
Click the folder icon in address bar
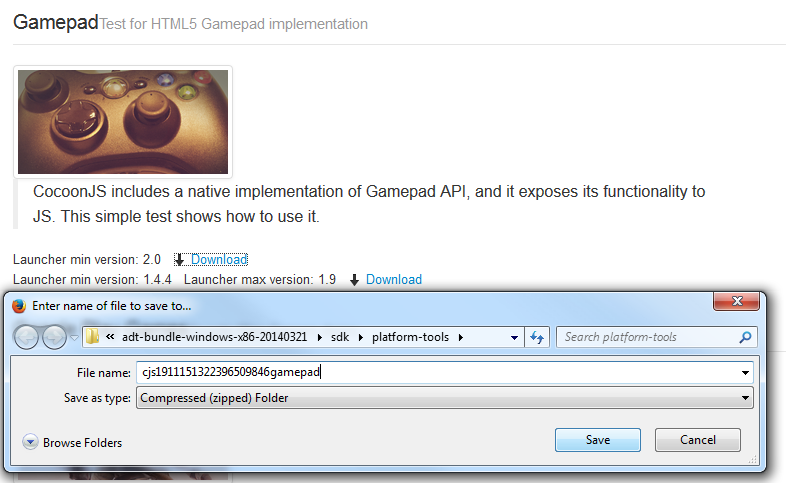tap(93, 337)
